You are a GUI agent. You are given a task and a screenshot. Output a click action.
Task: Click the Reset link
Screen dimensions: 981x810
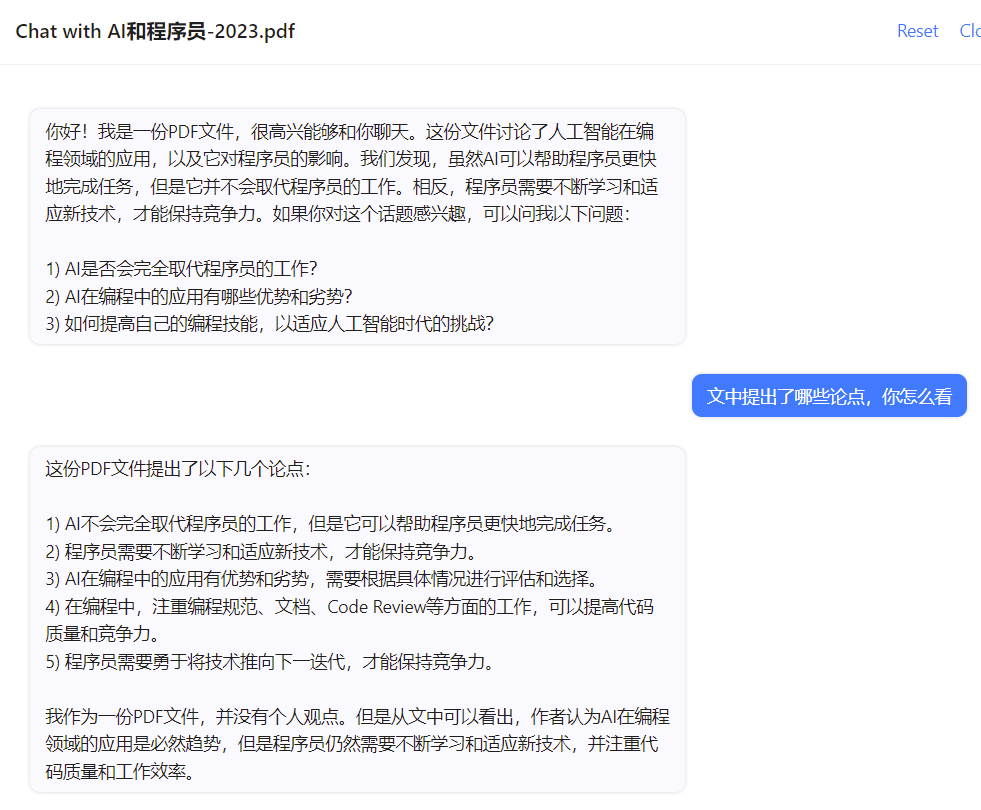coord(917,31)
